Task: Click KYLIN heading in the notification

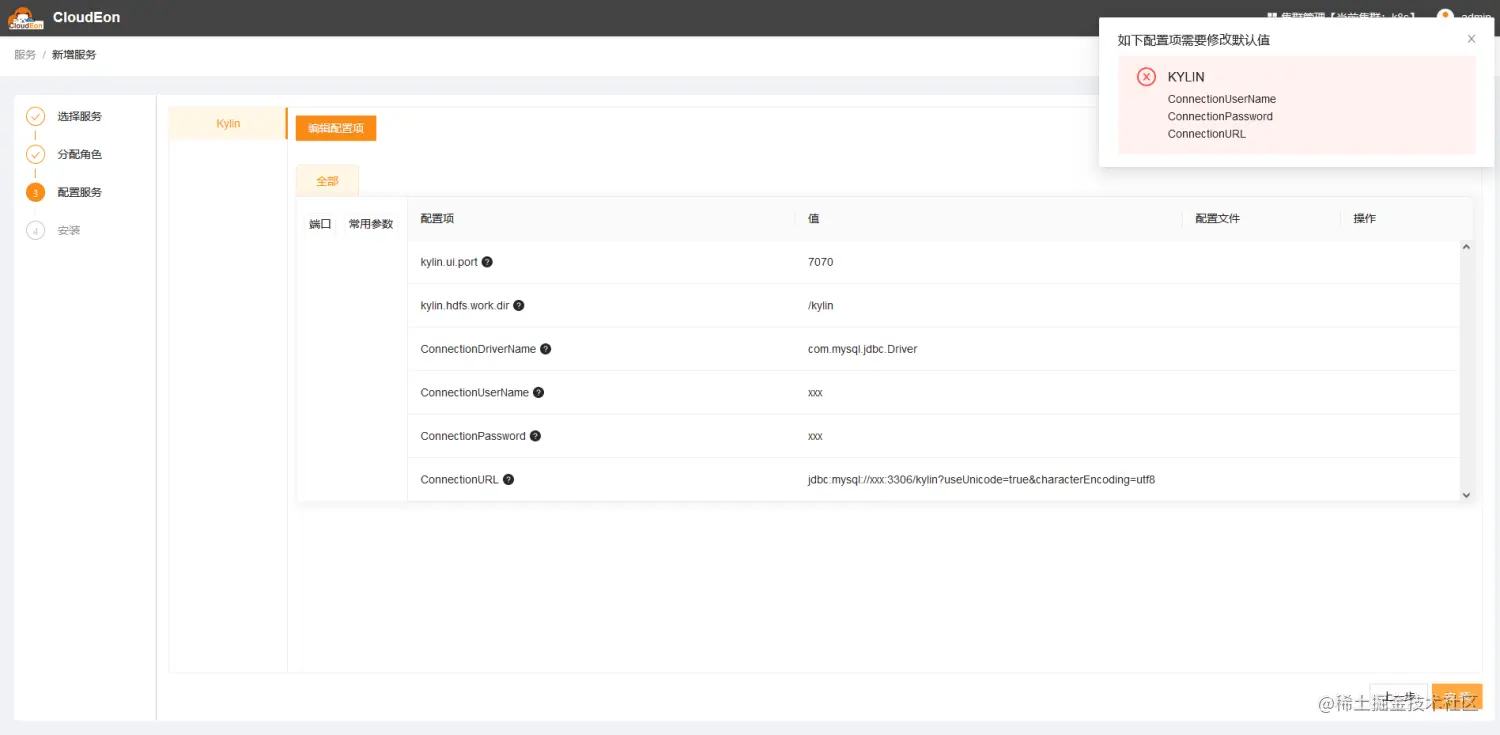Action: coord(1186,77)
